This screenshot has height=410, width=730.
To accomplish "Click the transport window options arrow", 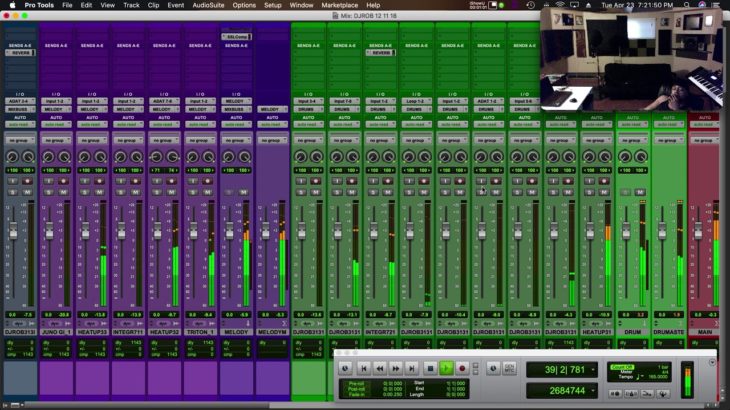I will click(x=712, y=362).
